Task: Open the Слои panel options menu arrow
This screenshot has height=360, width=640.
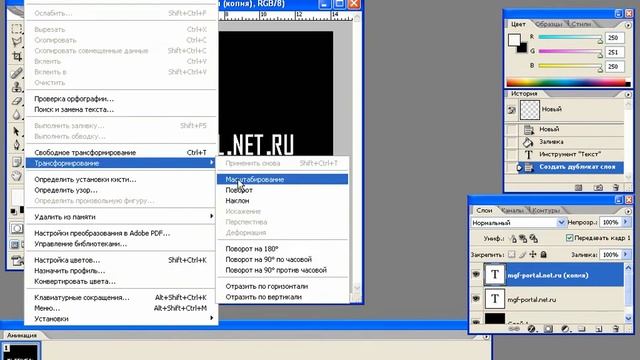Action: click(x=628, y=211)
